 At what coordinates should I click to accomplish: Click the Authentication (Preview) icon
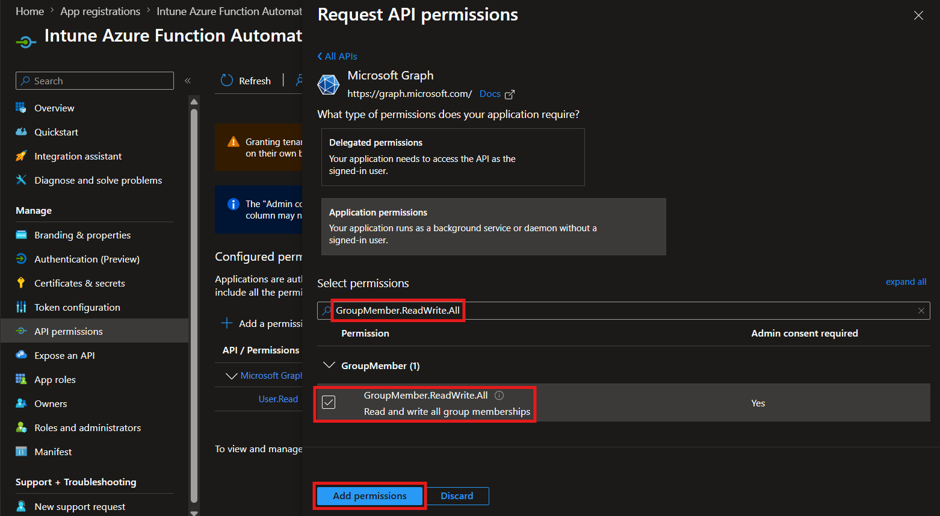pyautogui.click(x=21, y=259)
